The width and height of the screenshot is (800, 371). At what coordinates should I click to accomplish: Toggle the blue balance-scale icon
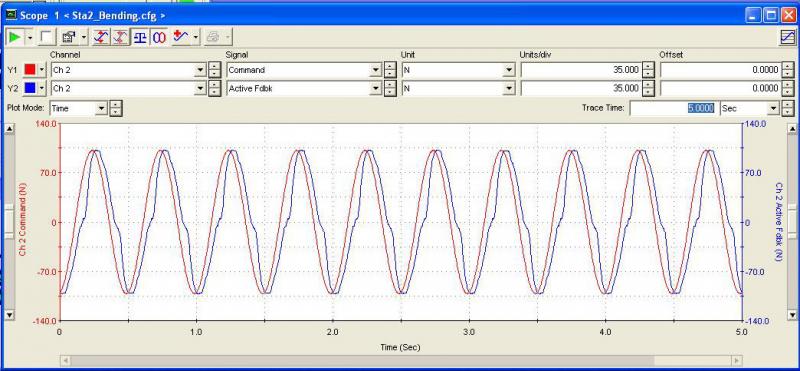140,37
